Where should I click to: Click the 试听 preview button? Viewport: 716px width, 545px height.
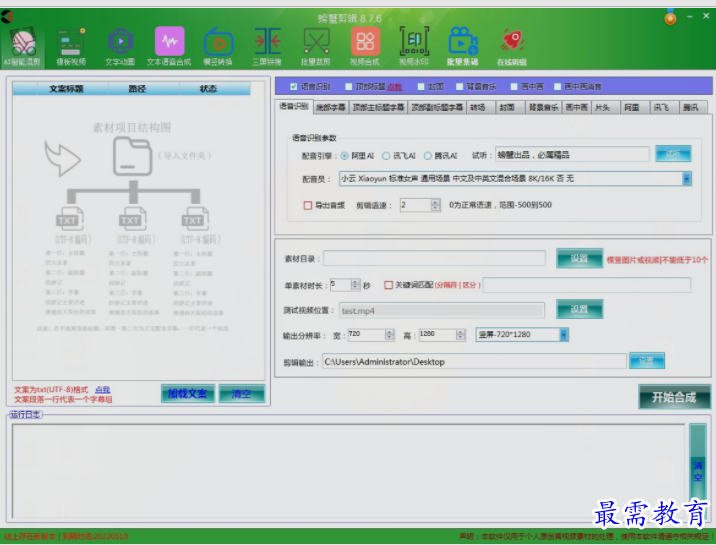pyautogui.click(x=673, y=154)
